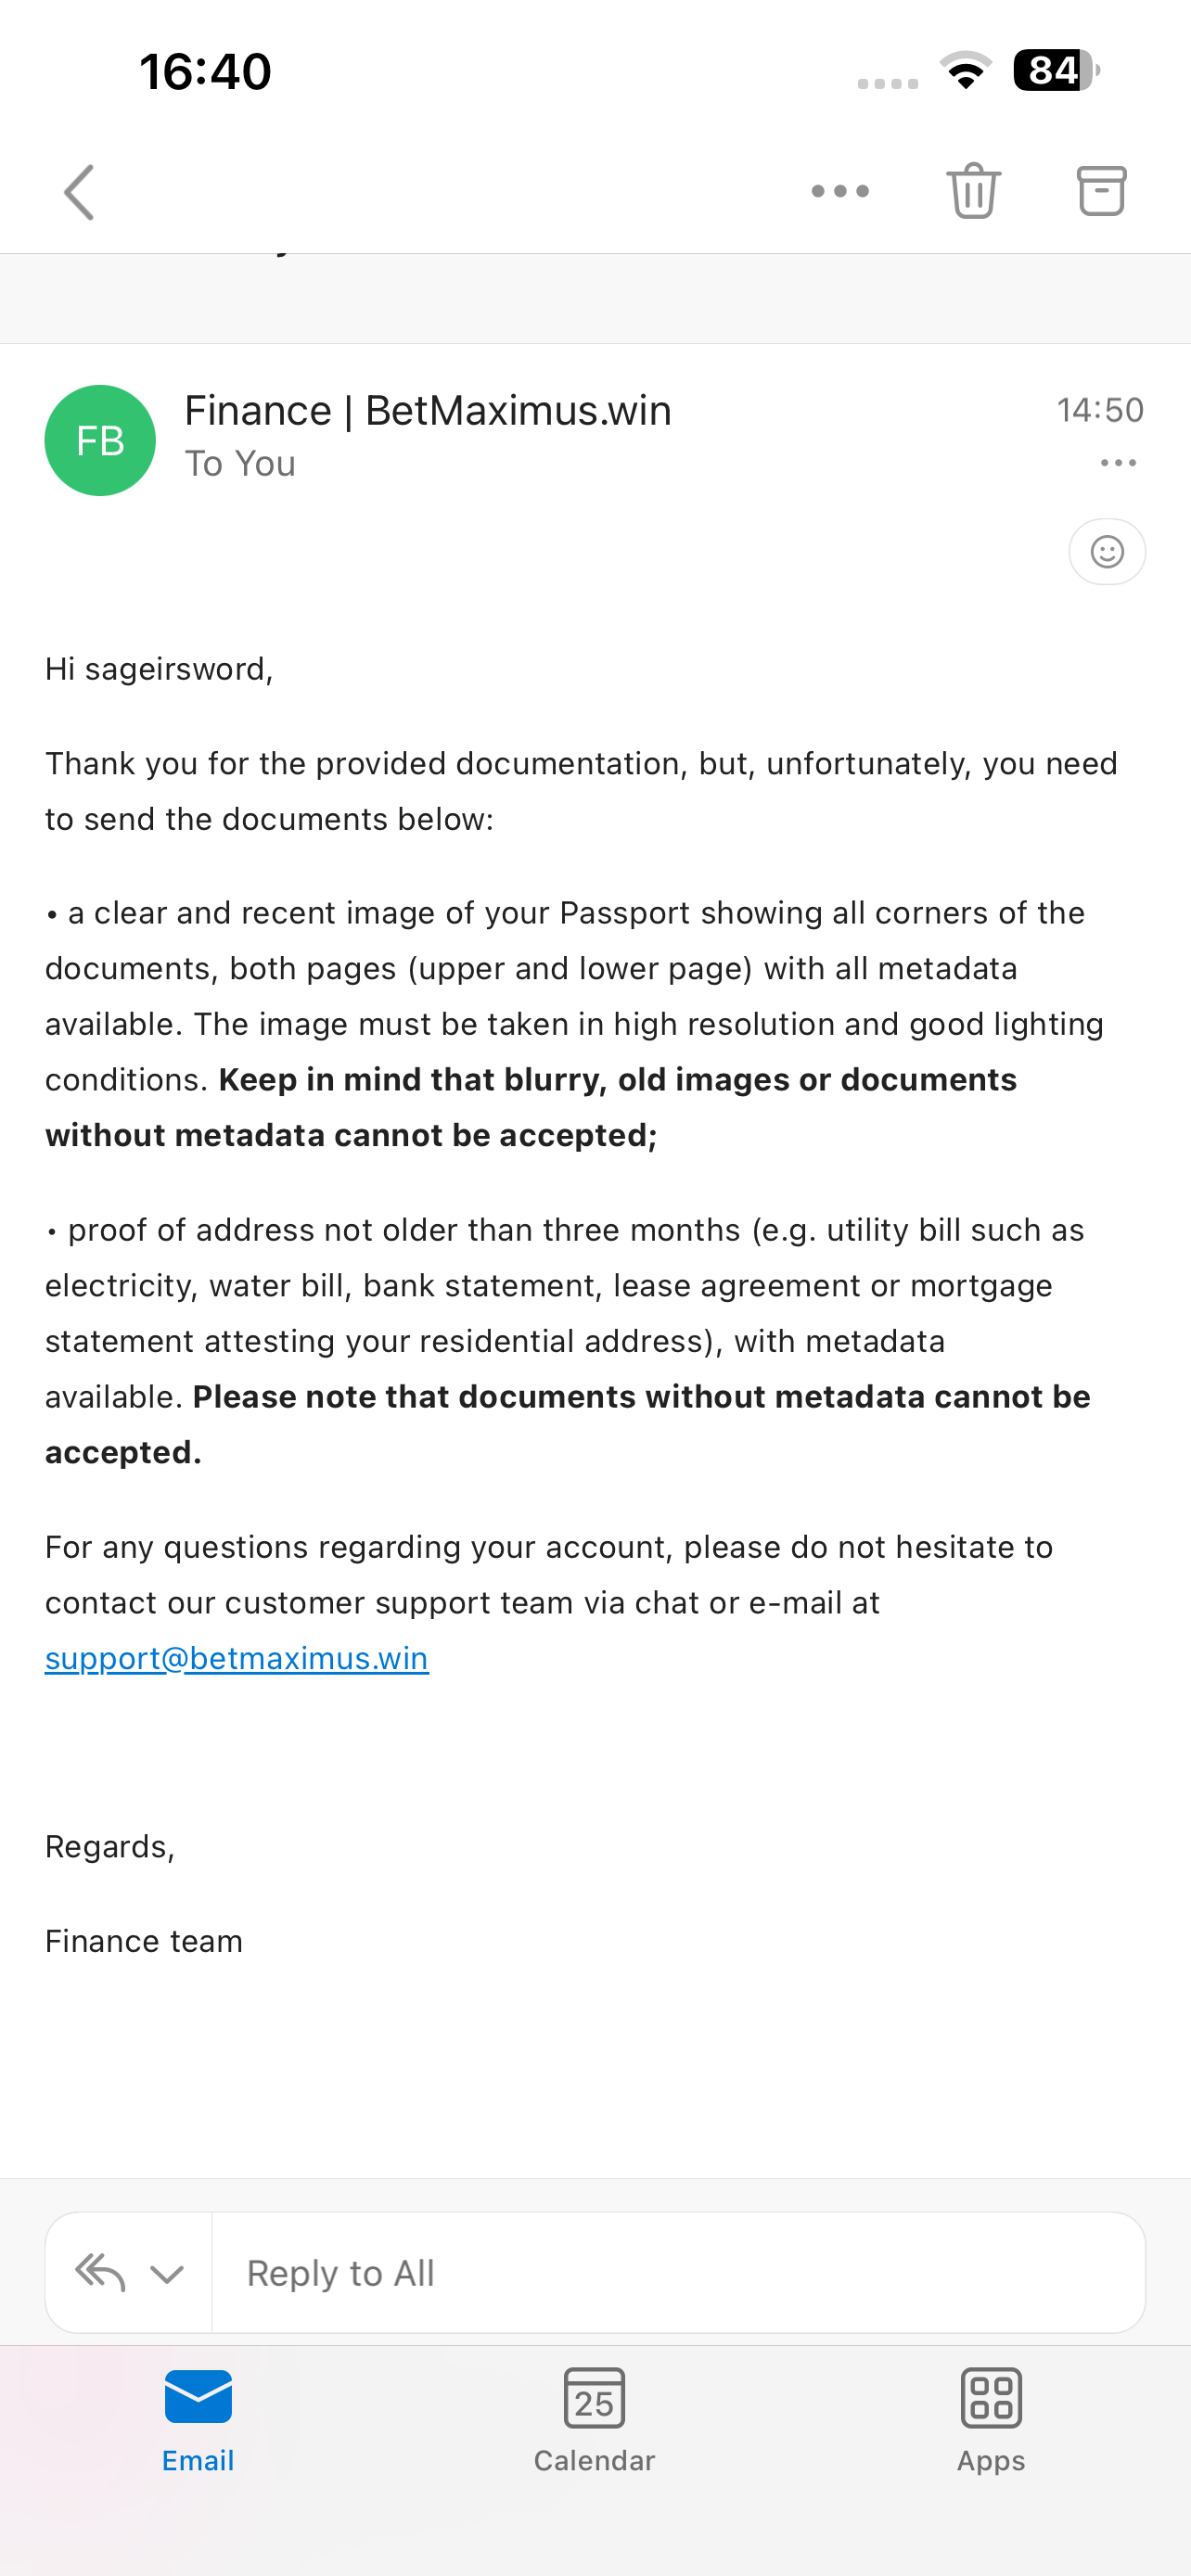The height and width of the screenshot is (2576, 1191).
Task: Open message options beside the sender
Action: (1118, 463)
